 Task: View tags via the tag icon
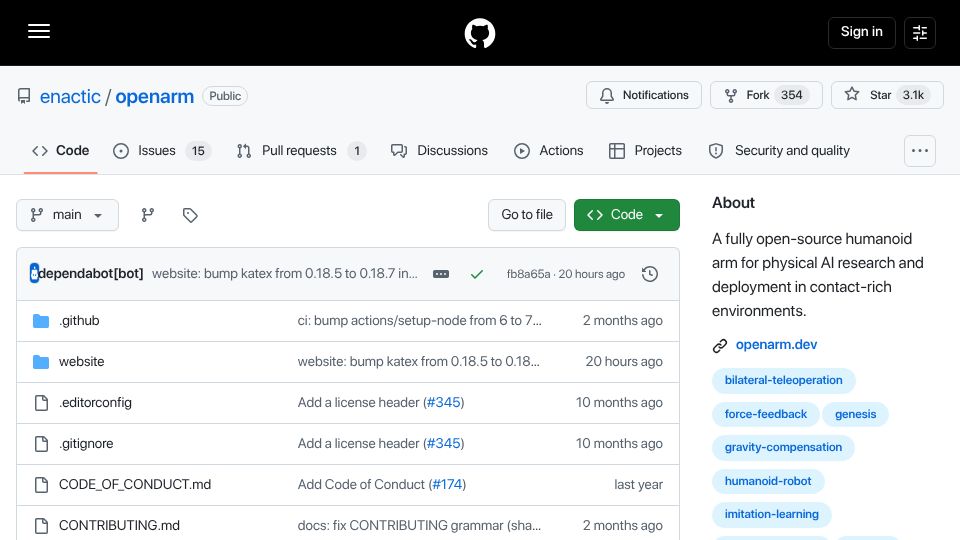[190, 215]
